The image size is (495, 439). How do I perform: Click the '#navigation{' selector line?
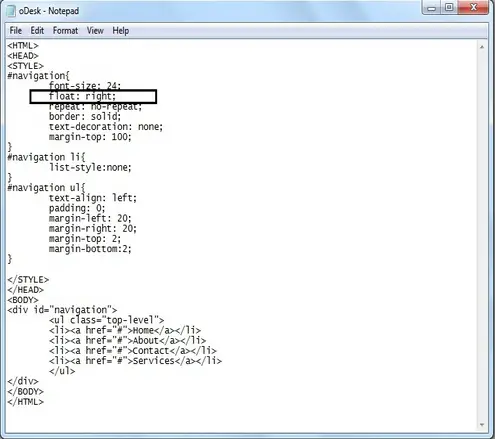point(38,76)
